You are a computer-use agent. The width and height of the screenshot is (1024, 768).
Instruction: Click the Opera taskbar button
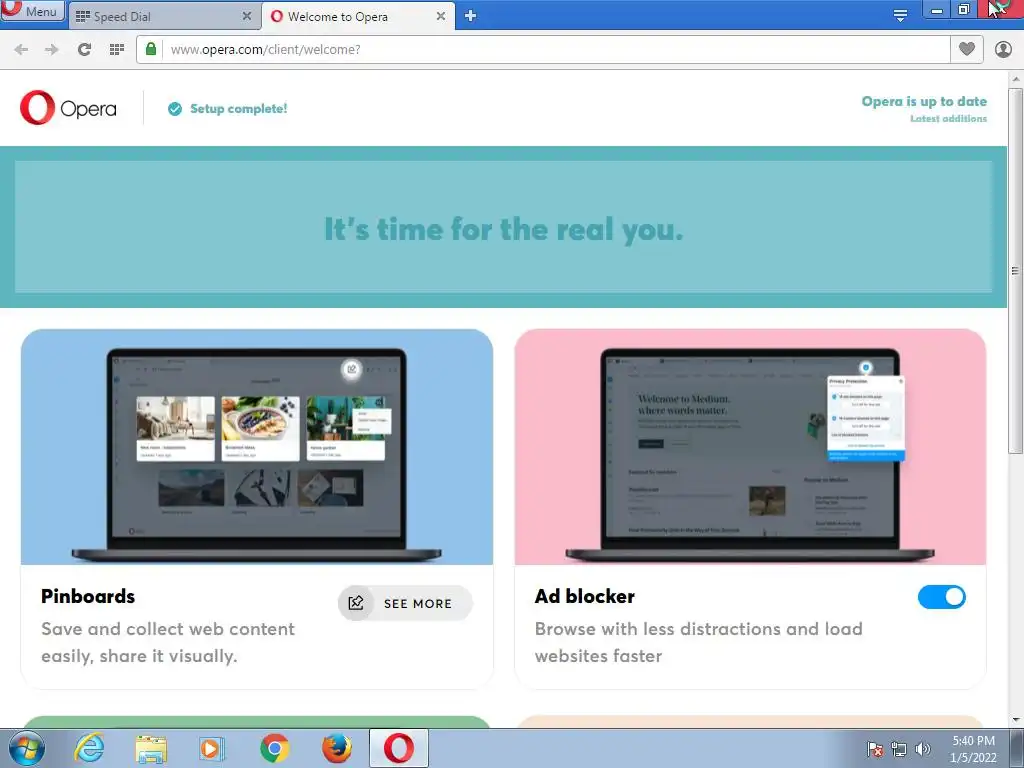pos(398,748)
